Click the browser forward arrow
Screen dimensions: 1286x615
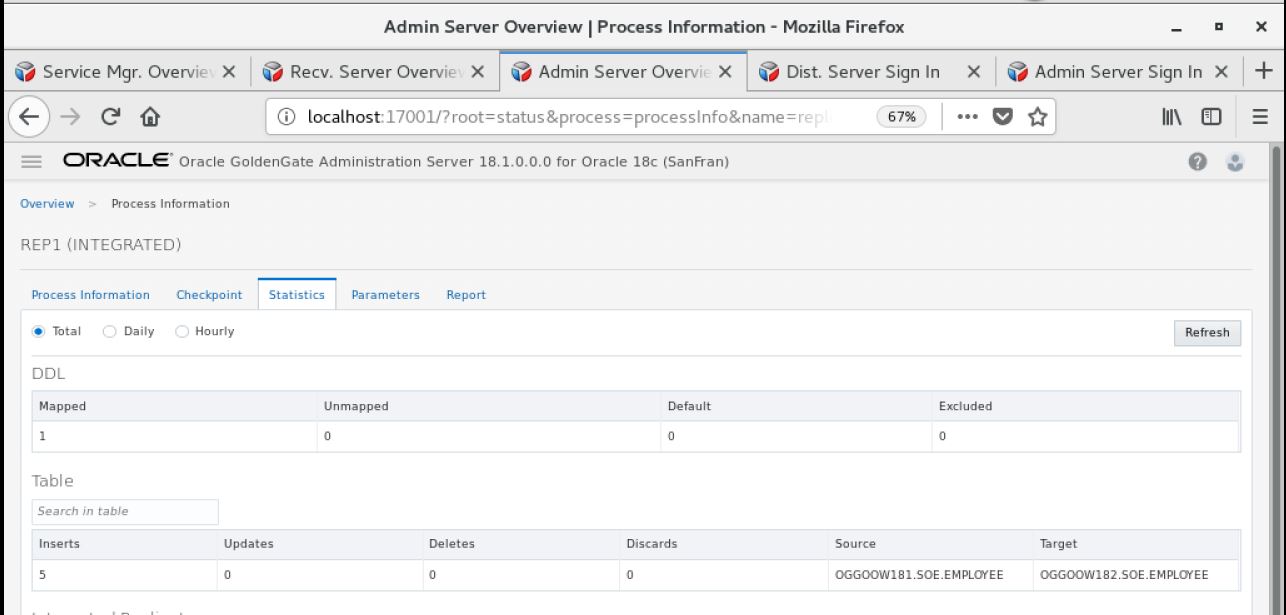tap(68, 116)
